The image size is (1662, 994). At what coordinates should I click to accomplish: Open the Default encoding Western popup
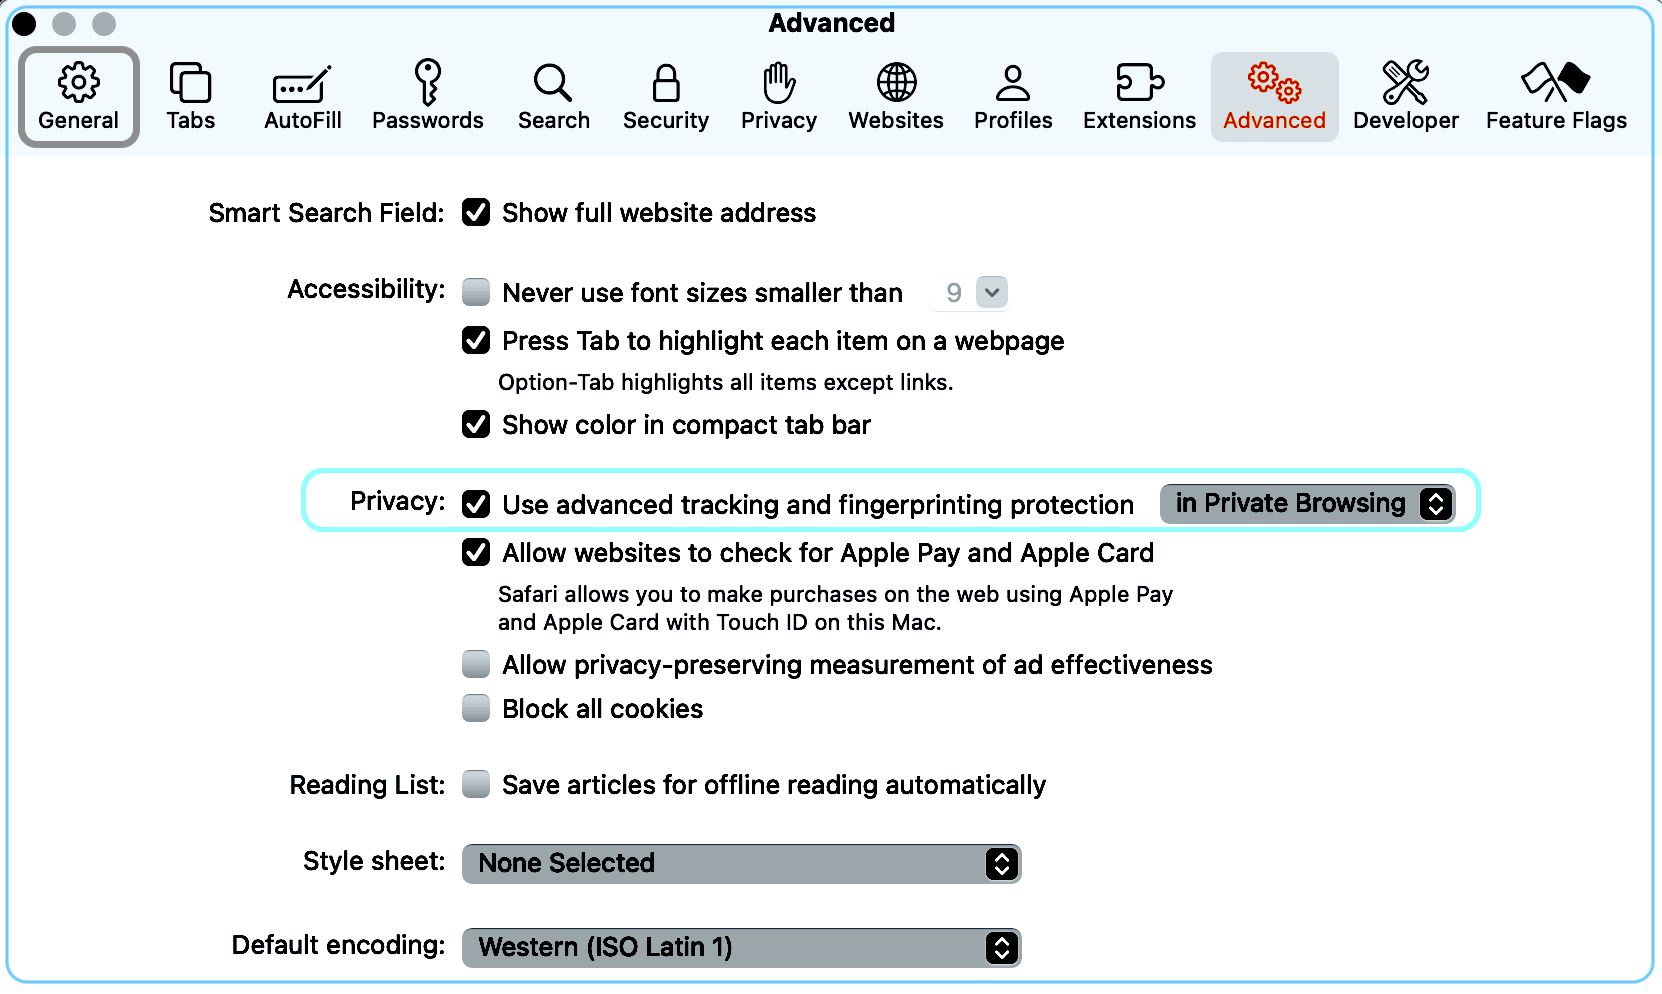[741, 947]
